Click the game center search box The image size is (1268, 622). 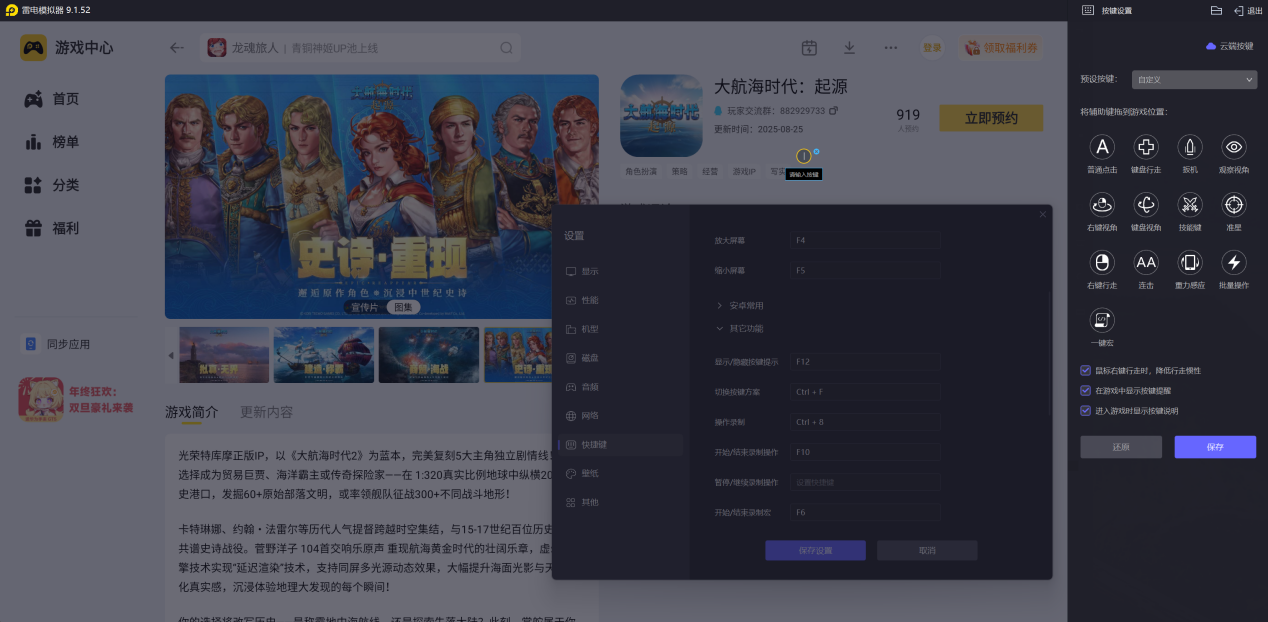coord(361,47)
